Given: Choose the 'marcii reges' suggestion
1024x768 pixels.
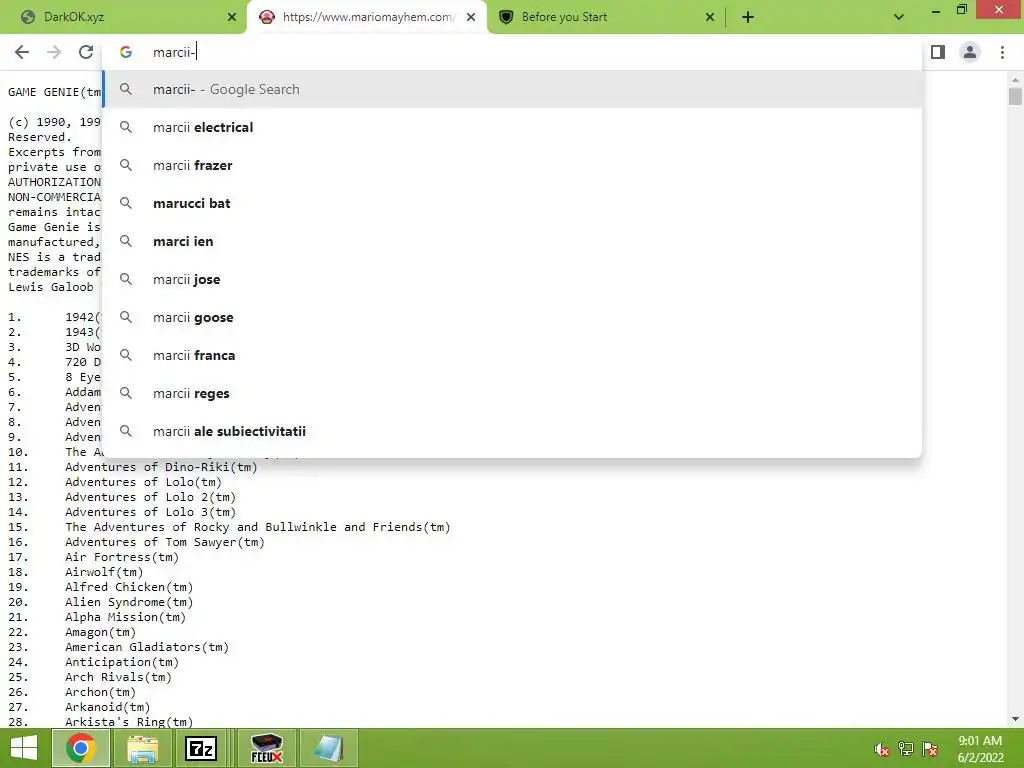Looking at the screenshot, I should click(513, 393).
